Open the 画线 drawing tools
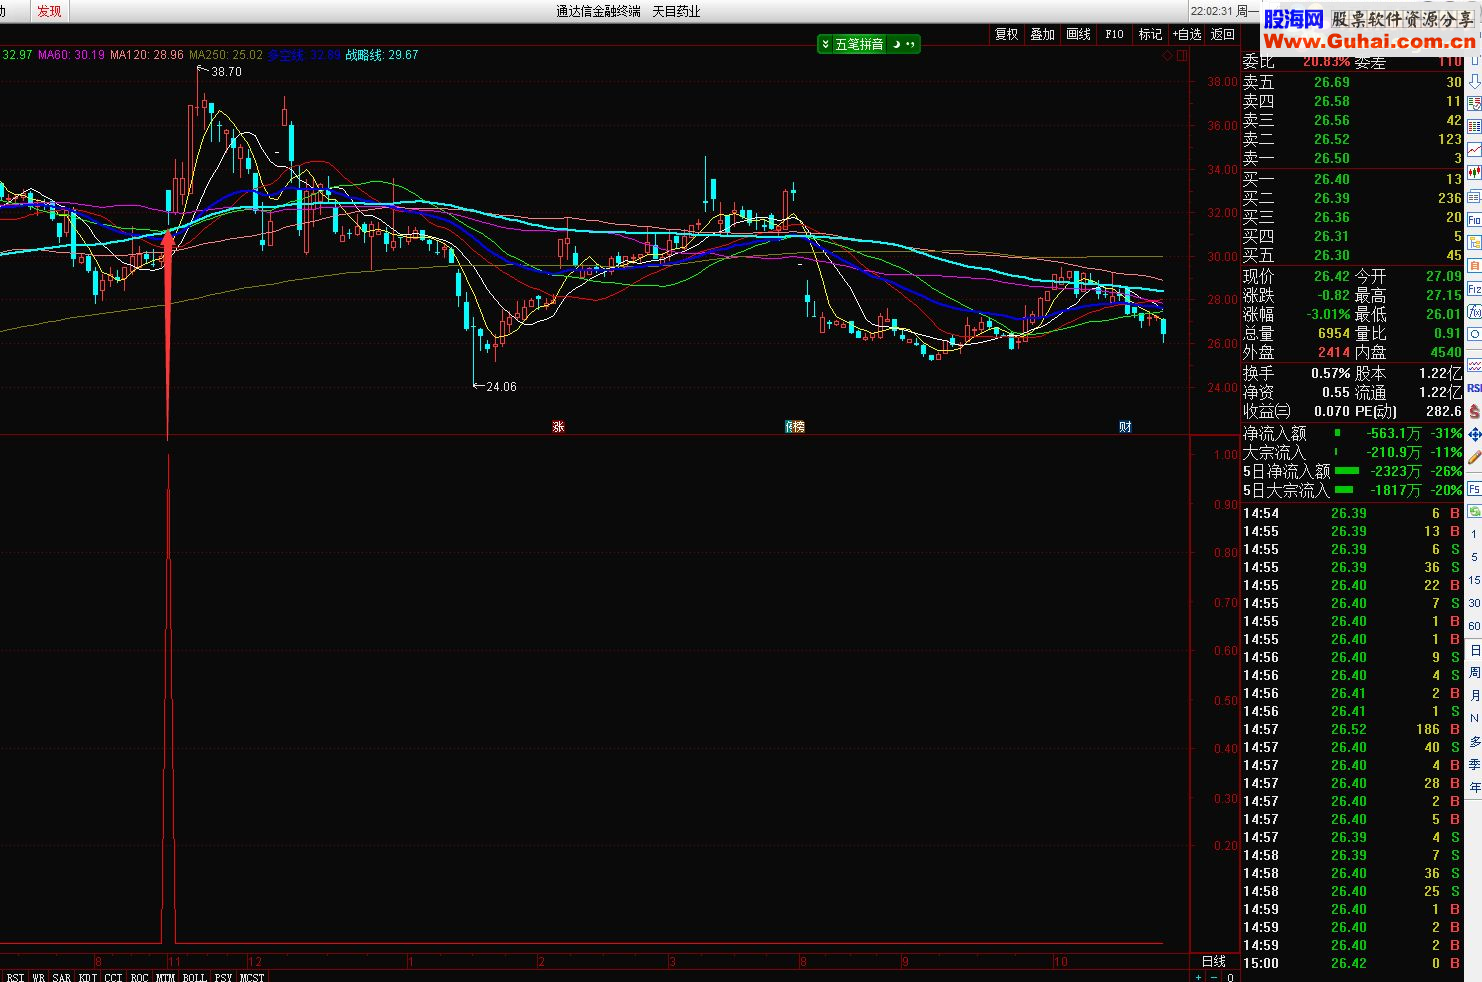1482x982 pixels. (1078, 34)
